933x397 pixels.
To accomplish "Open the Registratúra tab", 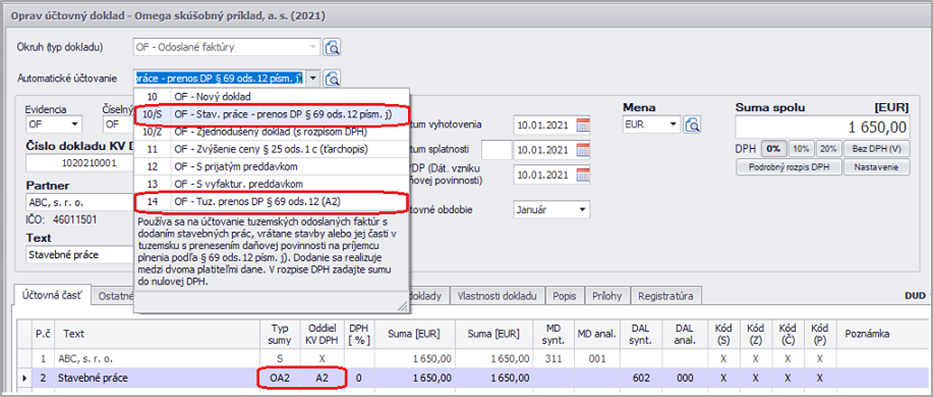I will [x=666, y=296].
